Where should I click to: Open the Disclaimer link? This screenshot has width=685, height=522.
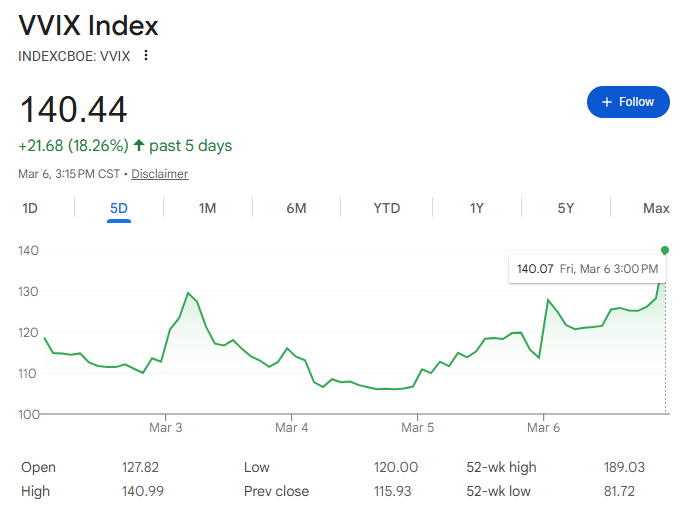(x=159, y=174)
